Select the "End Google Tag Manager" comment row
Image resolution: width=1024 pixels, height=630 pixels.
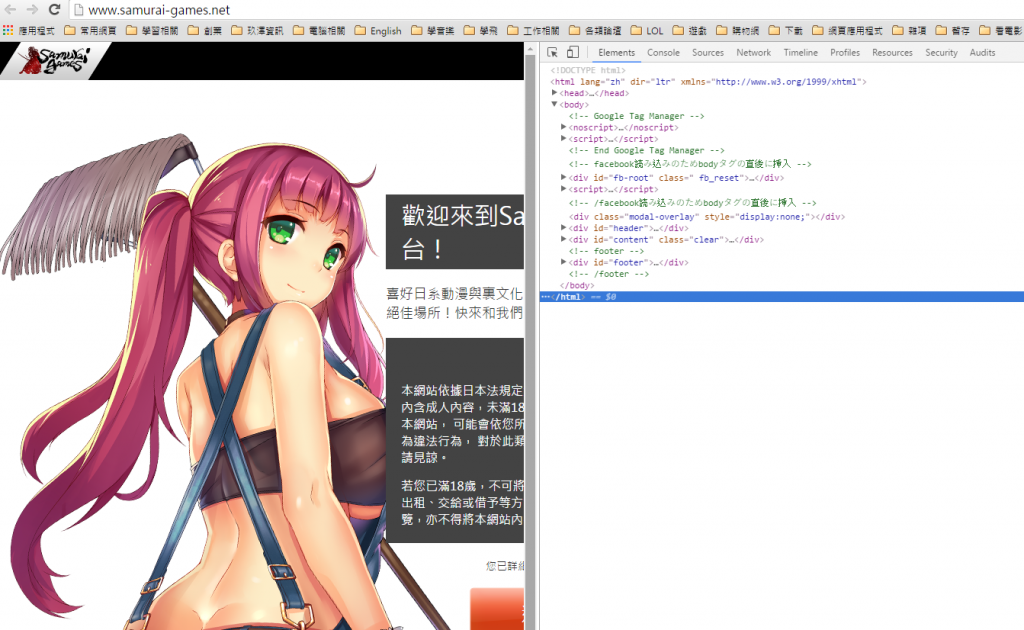647,150
